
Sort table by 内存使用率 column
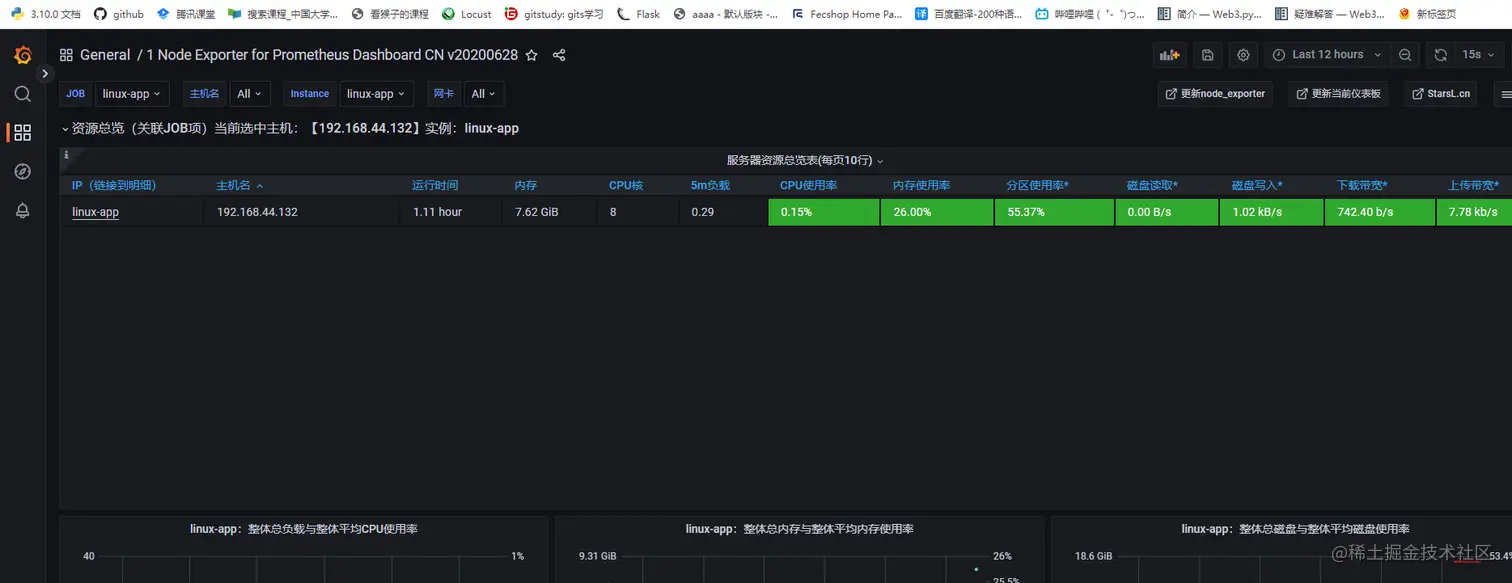(x=921, y=185)
